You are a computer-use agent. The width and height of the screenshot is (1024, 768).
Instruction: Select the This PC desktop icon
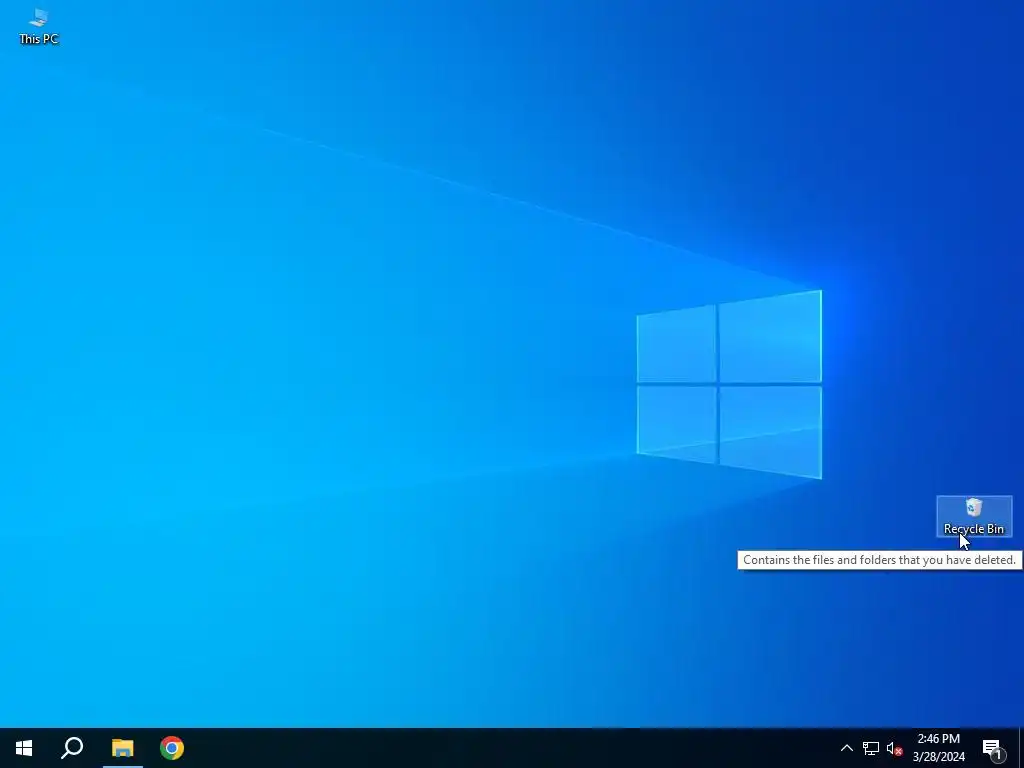(39, 26)
